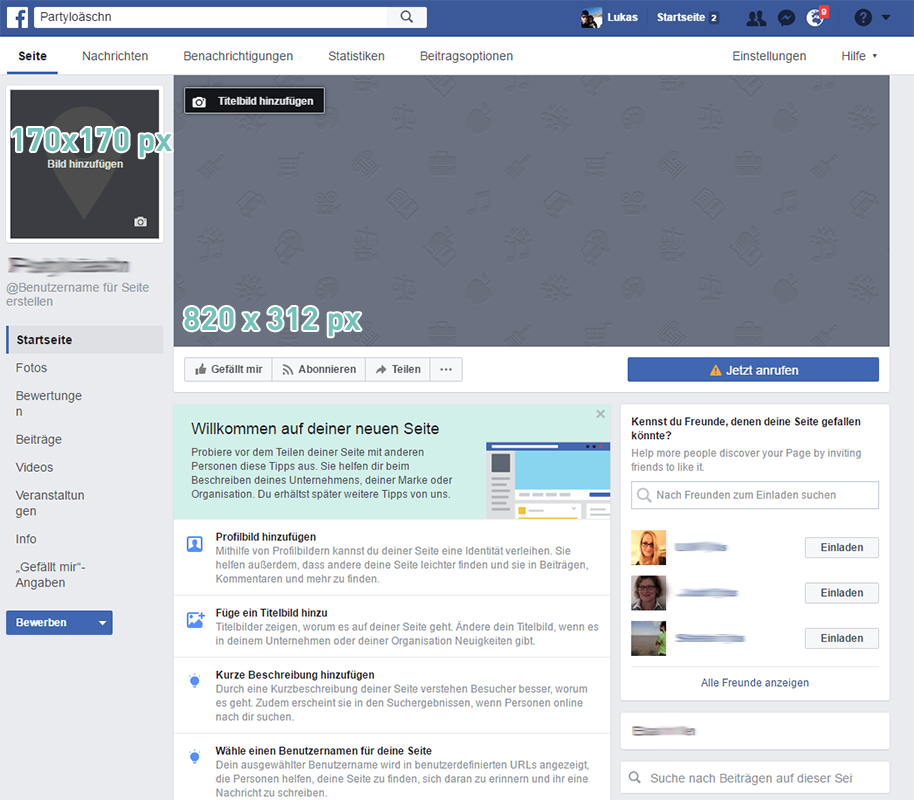The height and width of the screenshot is (800, 914).
Task: Open Nachrichten tab
Action: (x=115, y=56)
